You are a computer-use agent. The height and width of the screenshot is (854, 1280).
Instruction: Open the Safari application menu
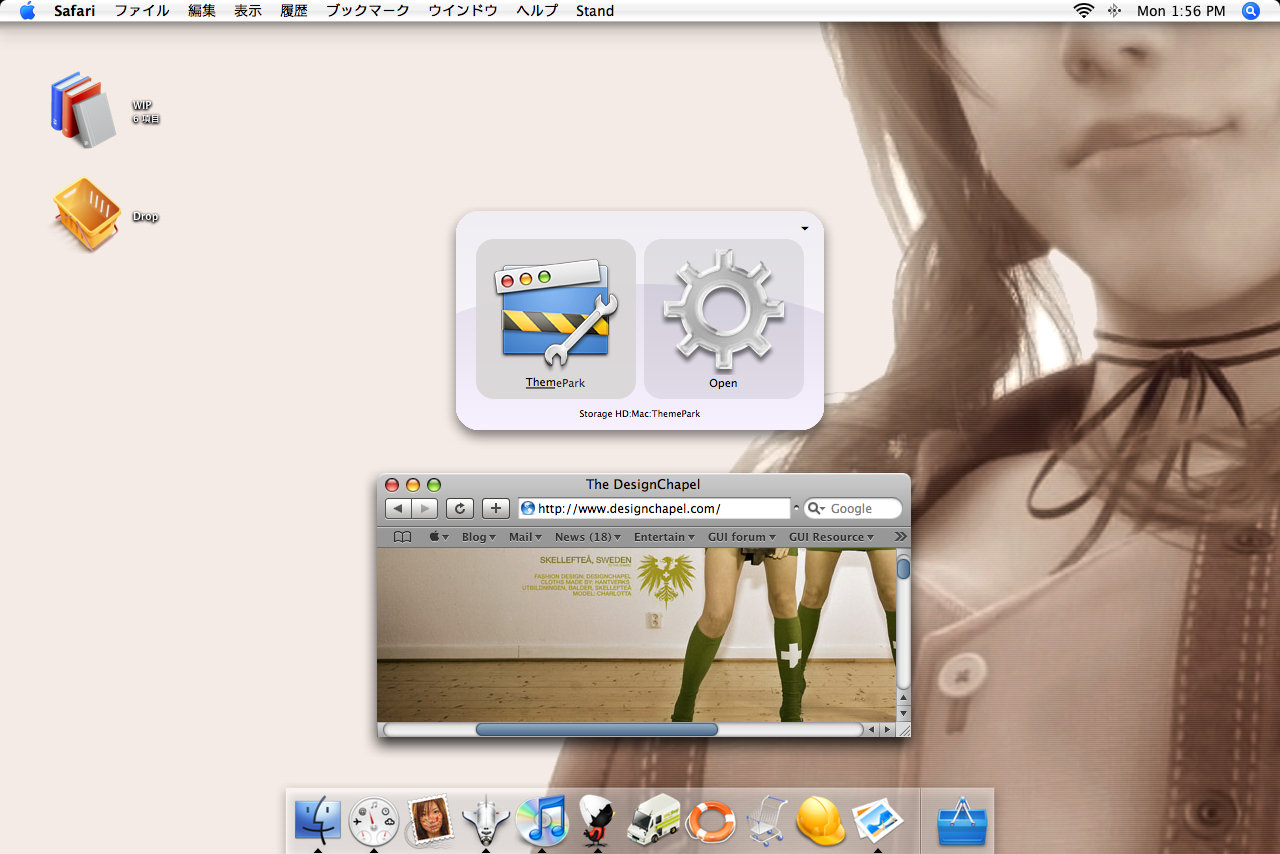75,11
